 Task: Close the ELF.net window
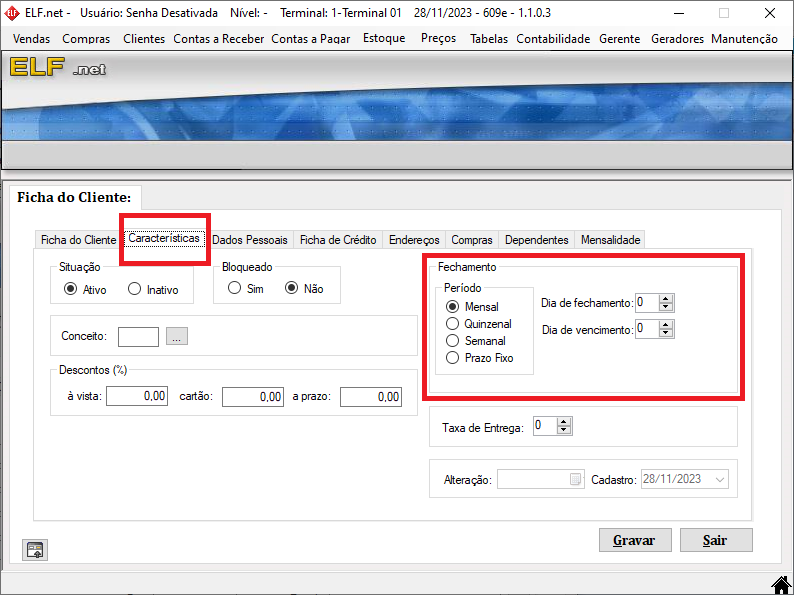(770, 13)
